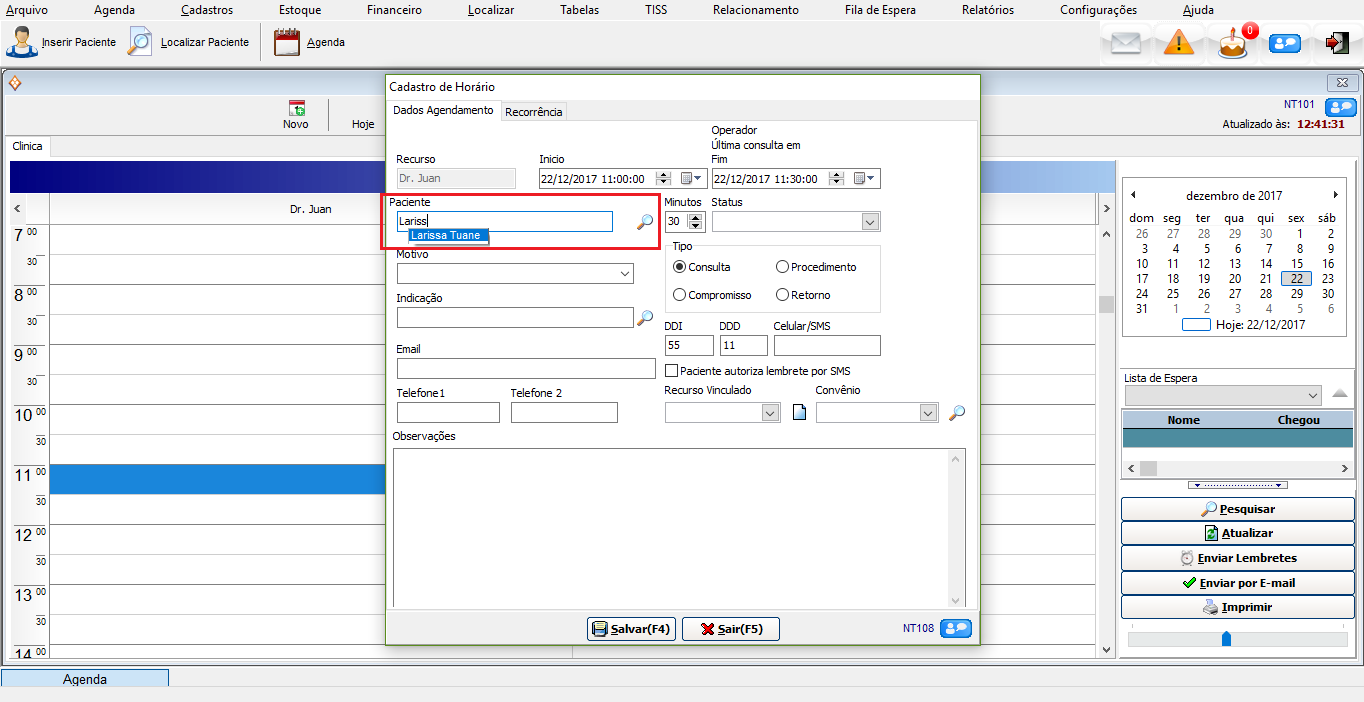
Task: Click the Inserir Paciente toolbar icon
Action: [x=23, y=43]
